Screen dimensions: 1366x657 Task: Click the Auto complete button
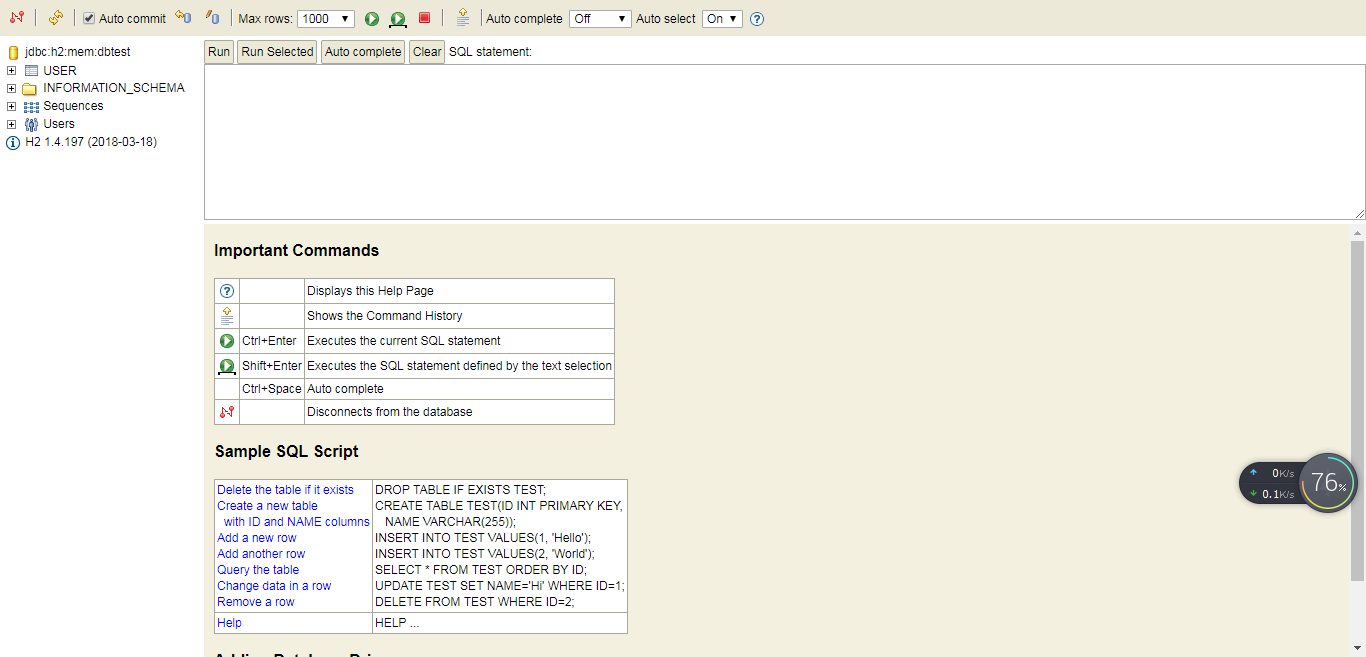[363, 52]
